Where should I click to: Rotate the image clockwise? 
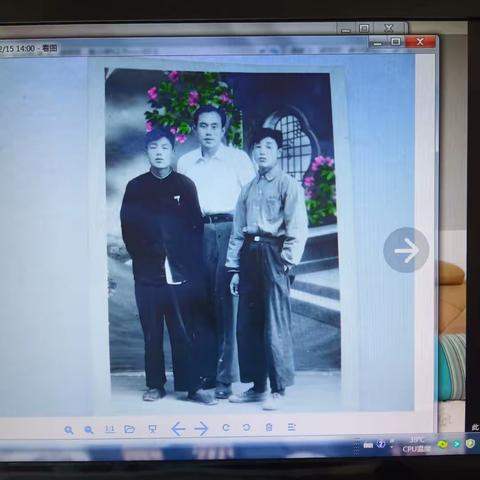click(226, 428)
